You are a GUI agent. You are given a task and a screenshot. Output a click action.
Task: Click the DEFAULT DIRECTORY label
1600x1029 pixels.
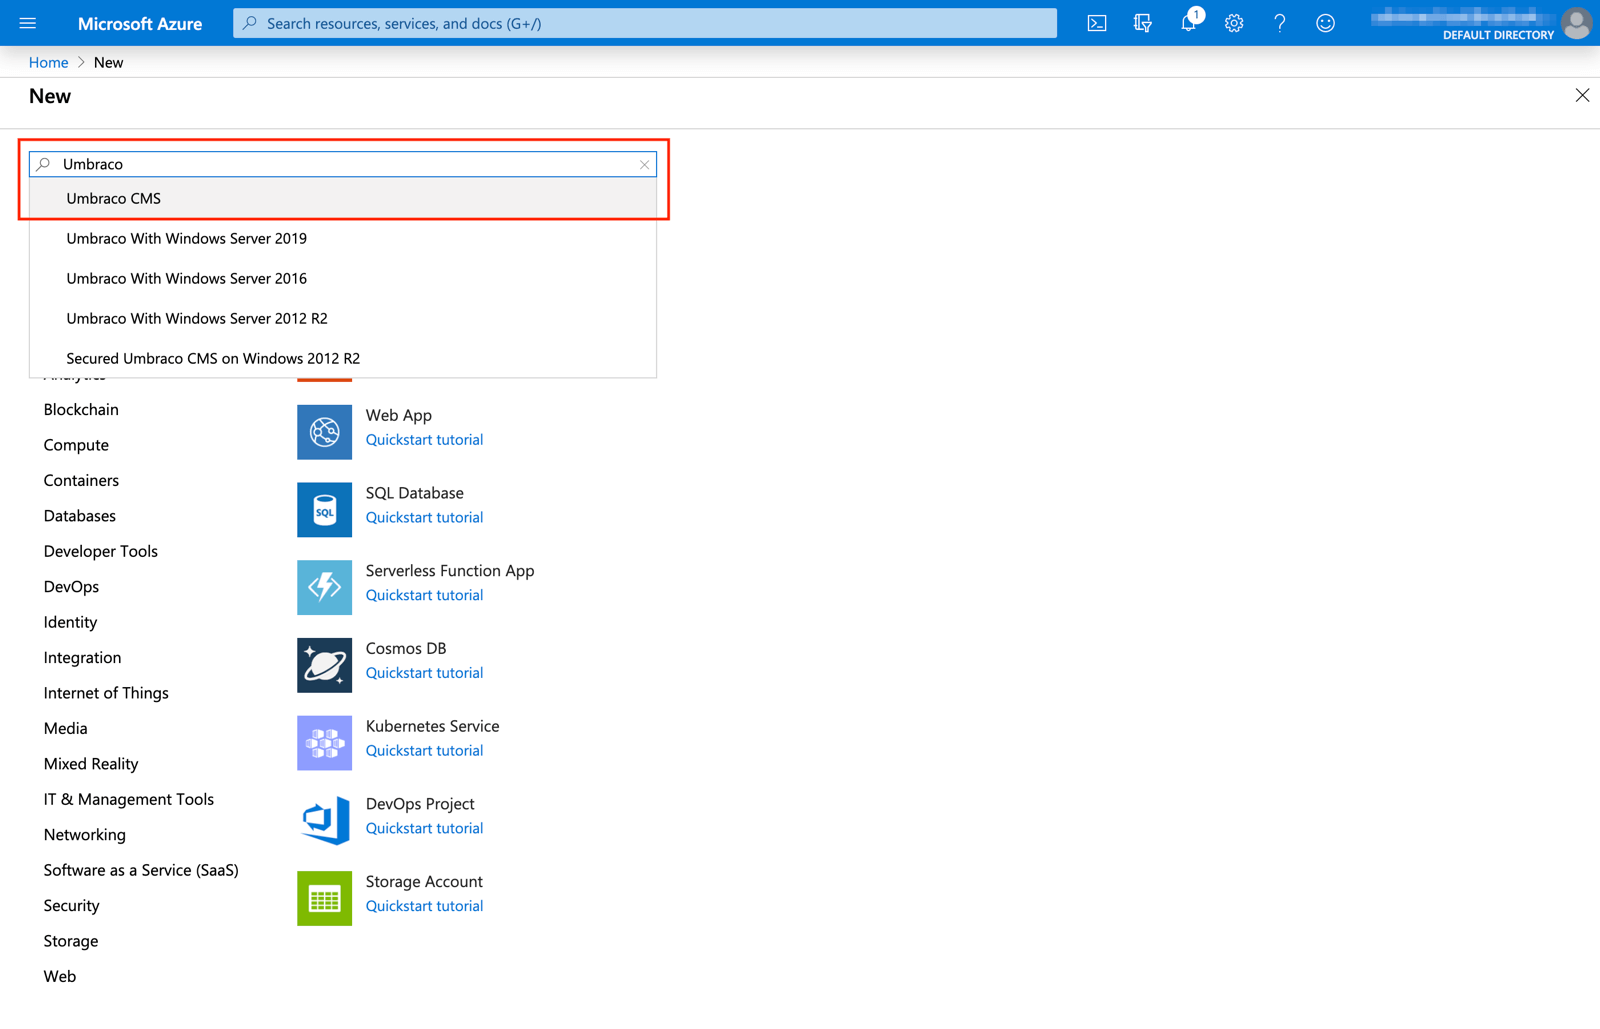click(x=1498, y=35)
